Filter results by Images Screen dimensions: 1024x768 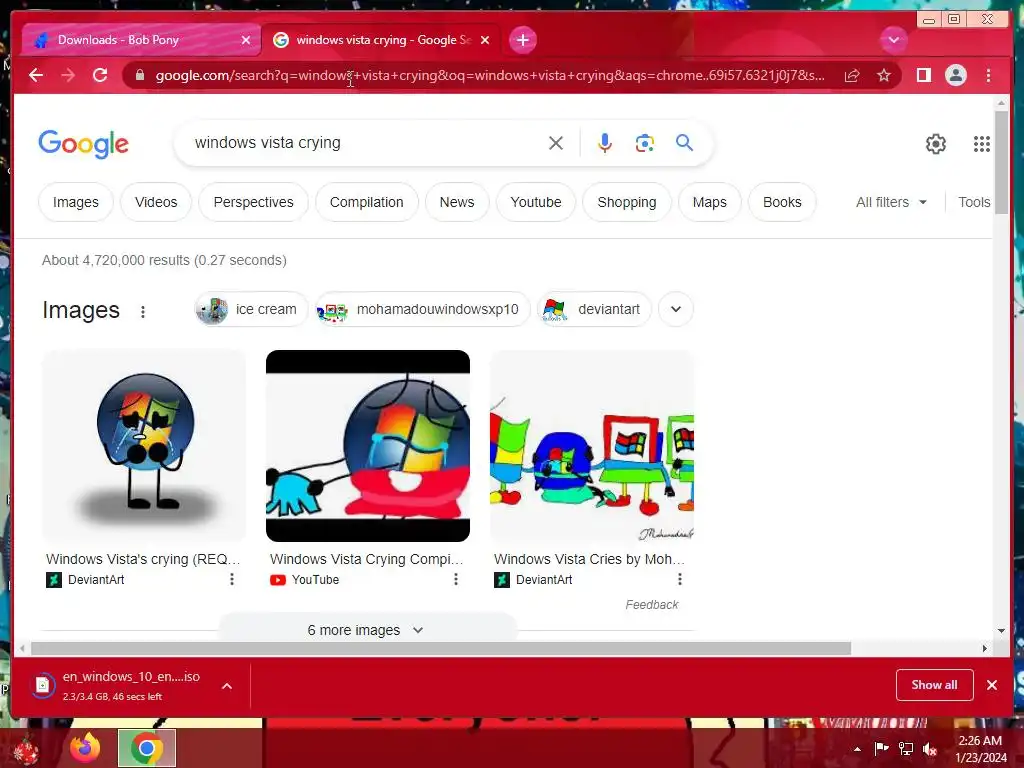coord(76,202)
